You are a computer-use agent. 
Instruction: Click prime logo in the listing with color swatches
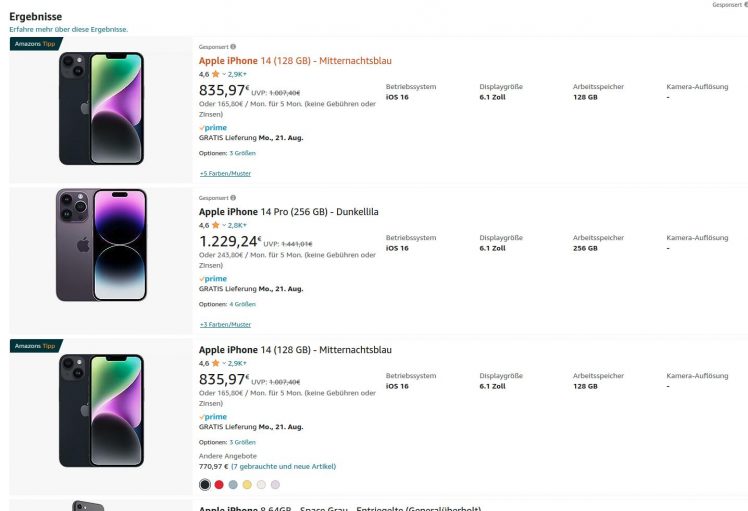[213, 416]
